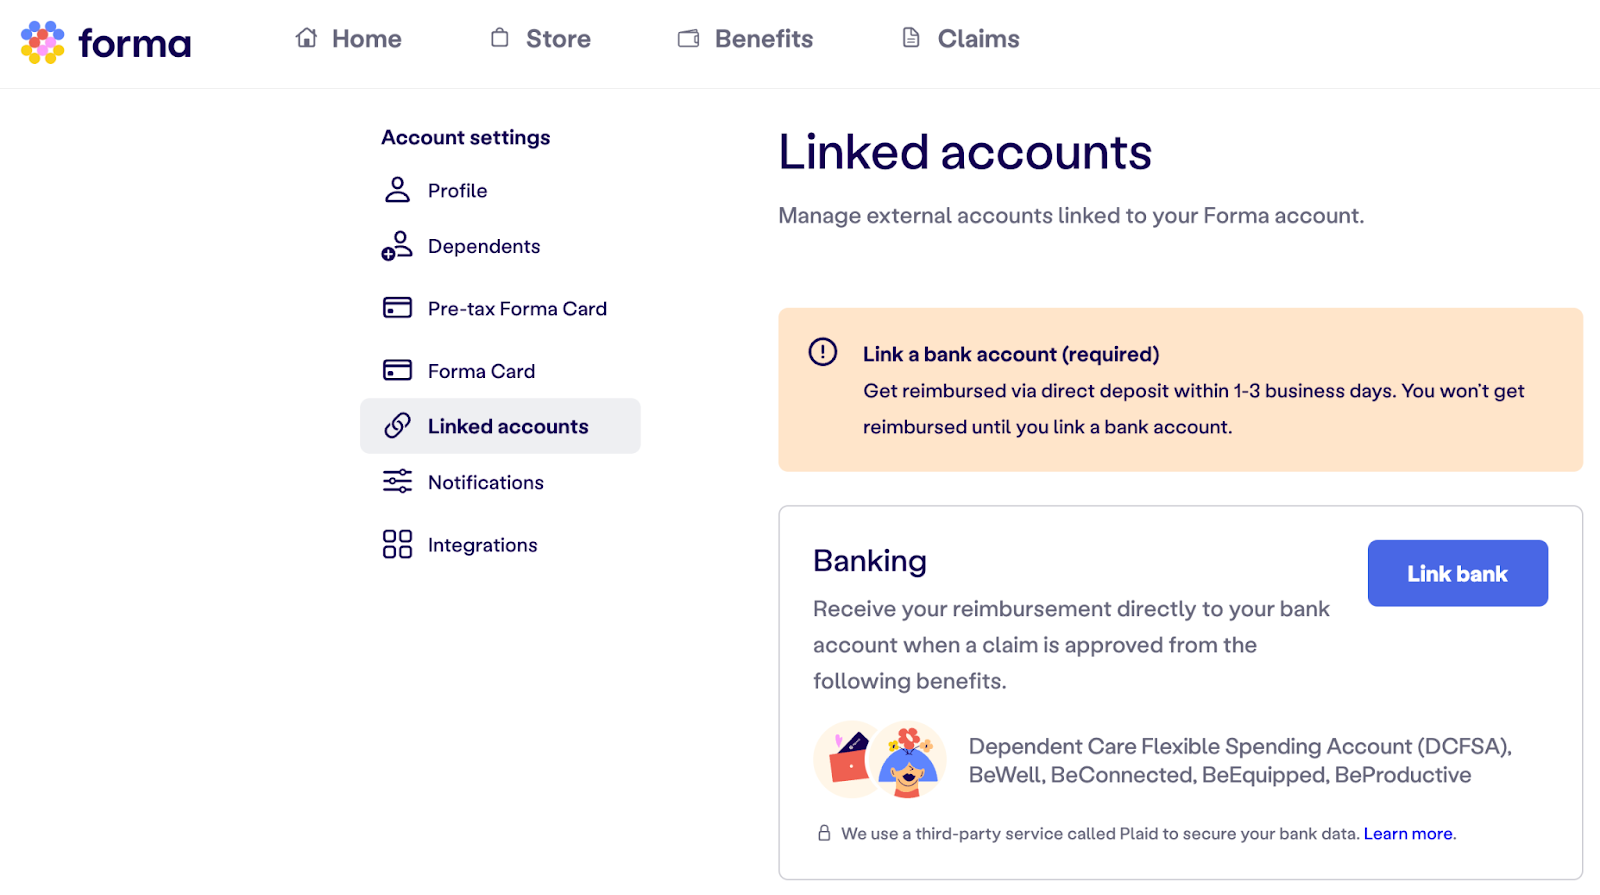Click the Benefits wallet icon

(x=689, y=39)
